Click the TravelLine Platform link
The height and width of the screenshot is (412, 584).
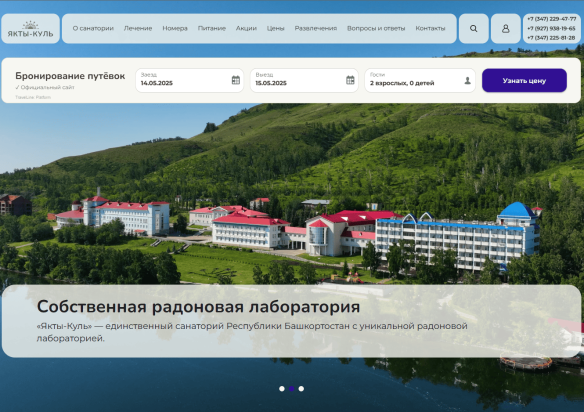(33, 97)
